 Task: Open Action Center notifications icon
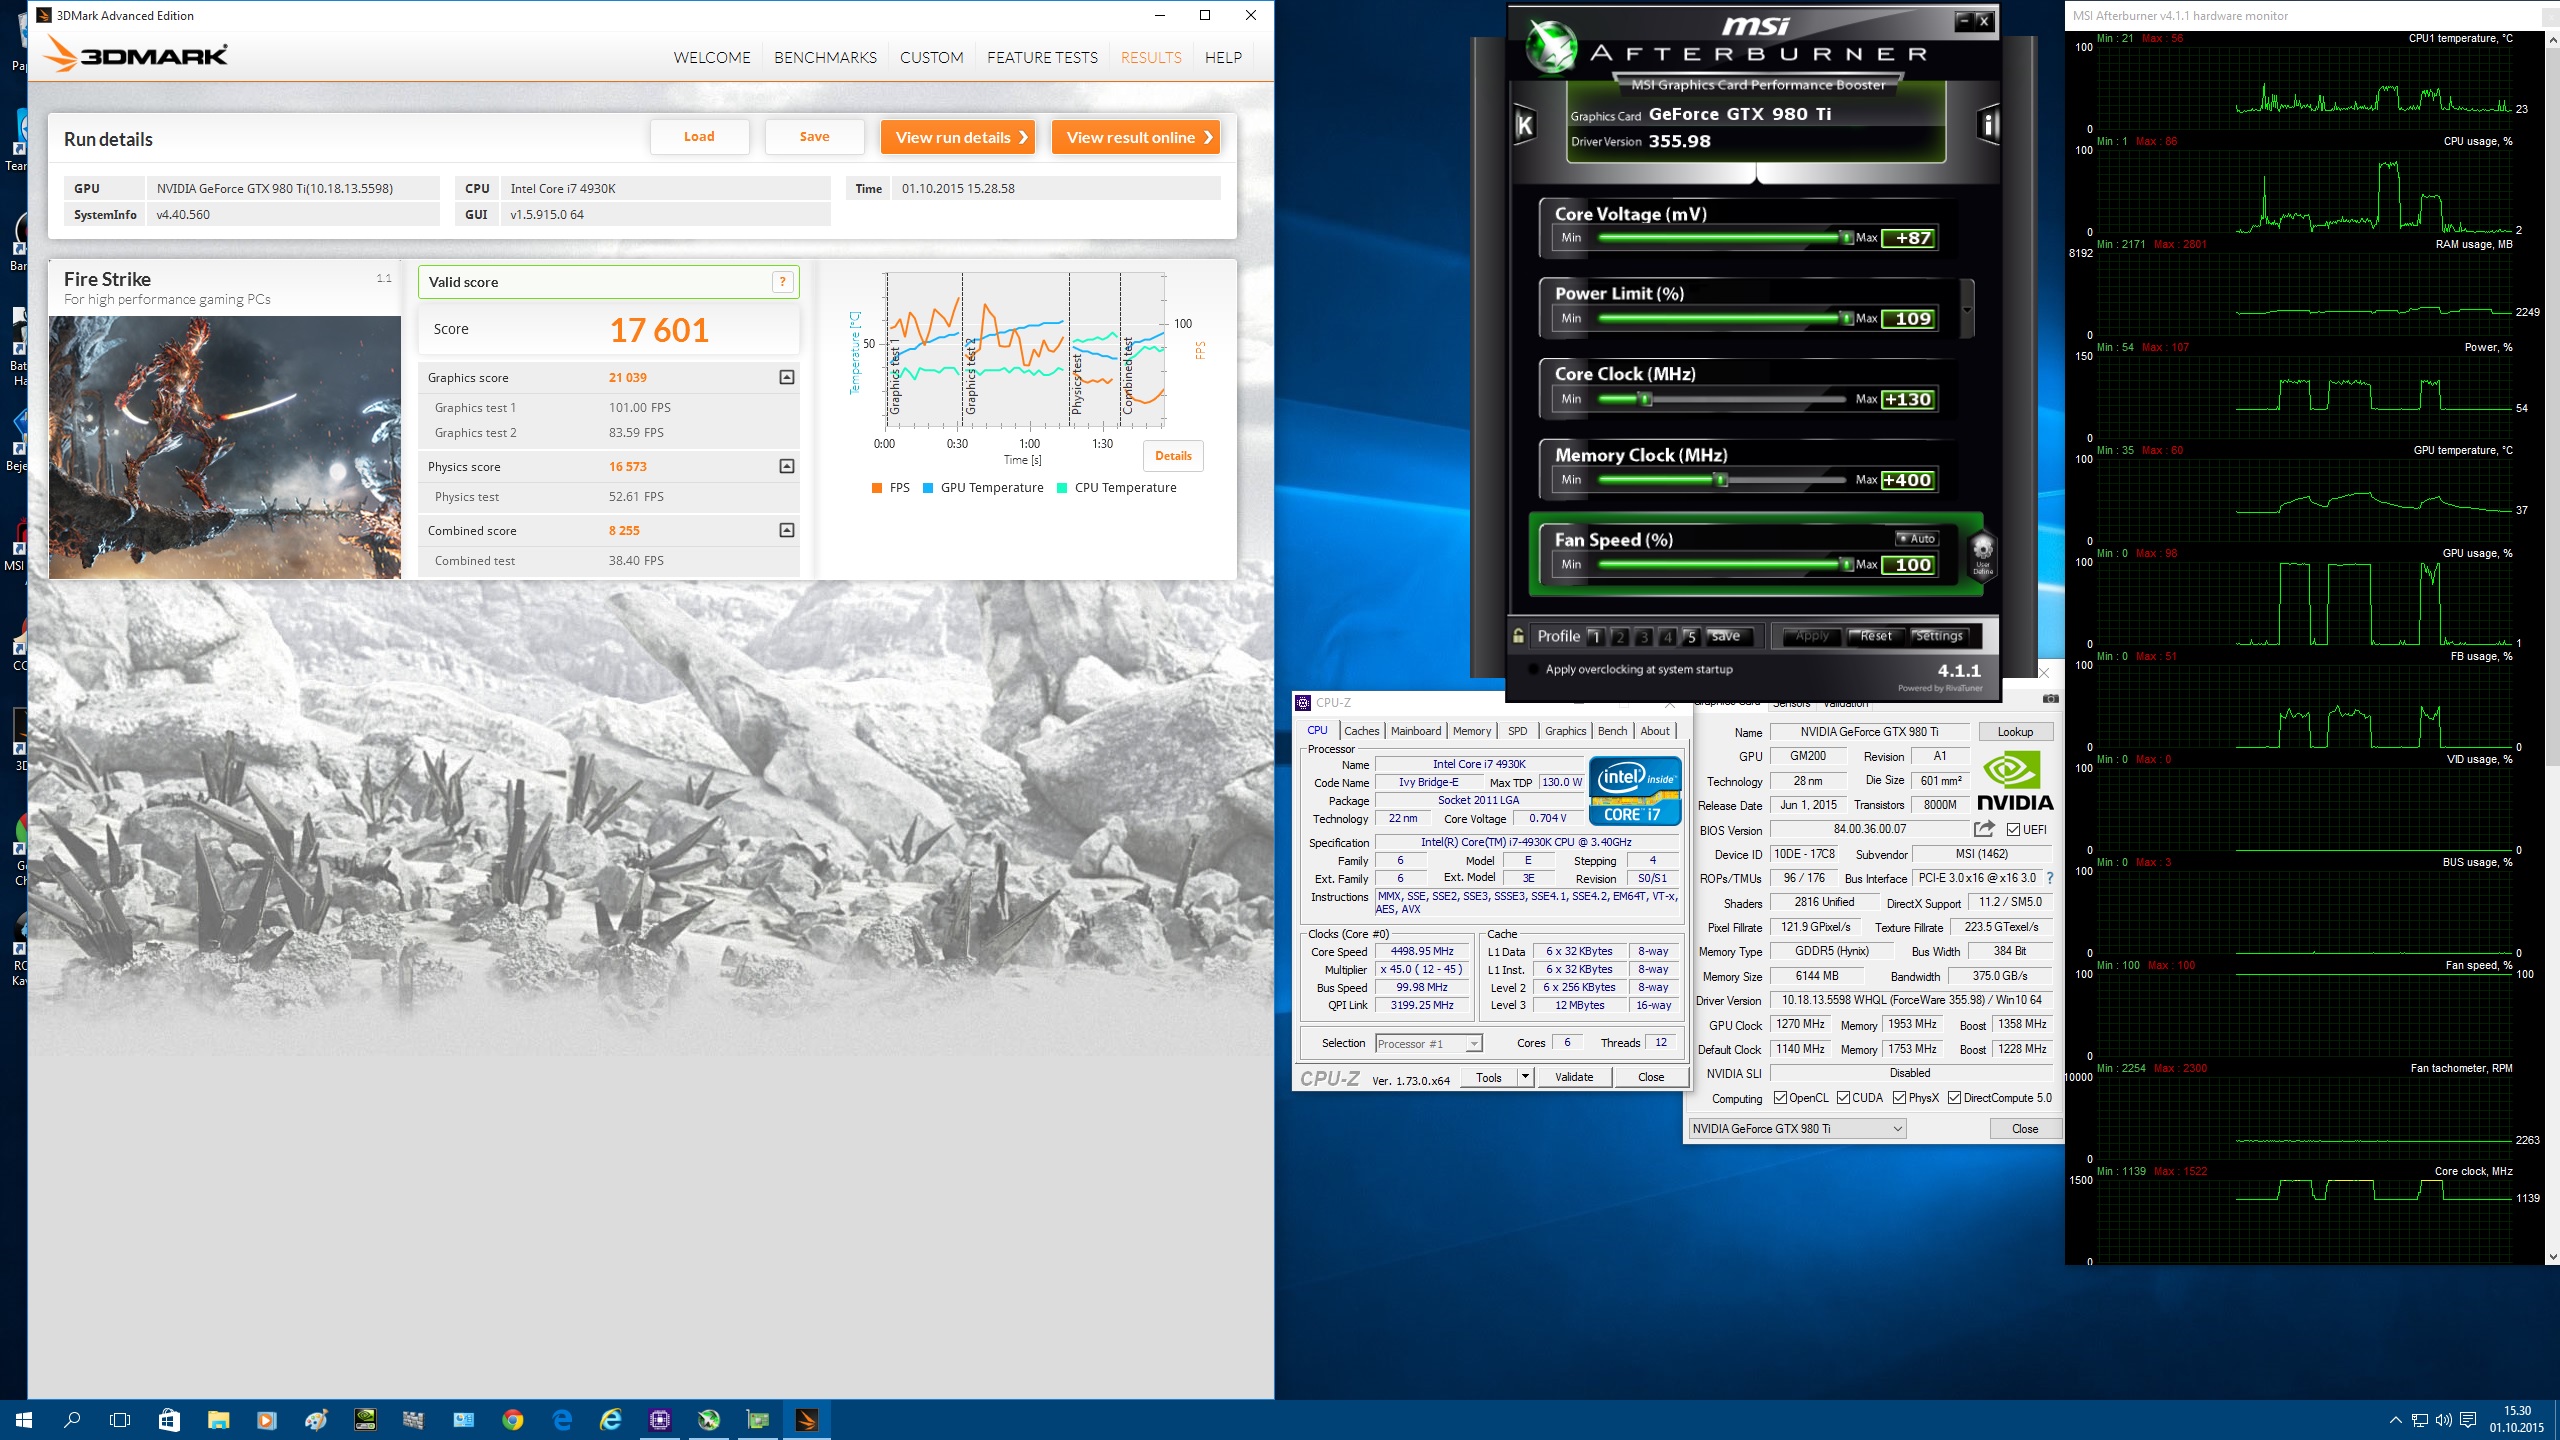pos(2468,1420)
